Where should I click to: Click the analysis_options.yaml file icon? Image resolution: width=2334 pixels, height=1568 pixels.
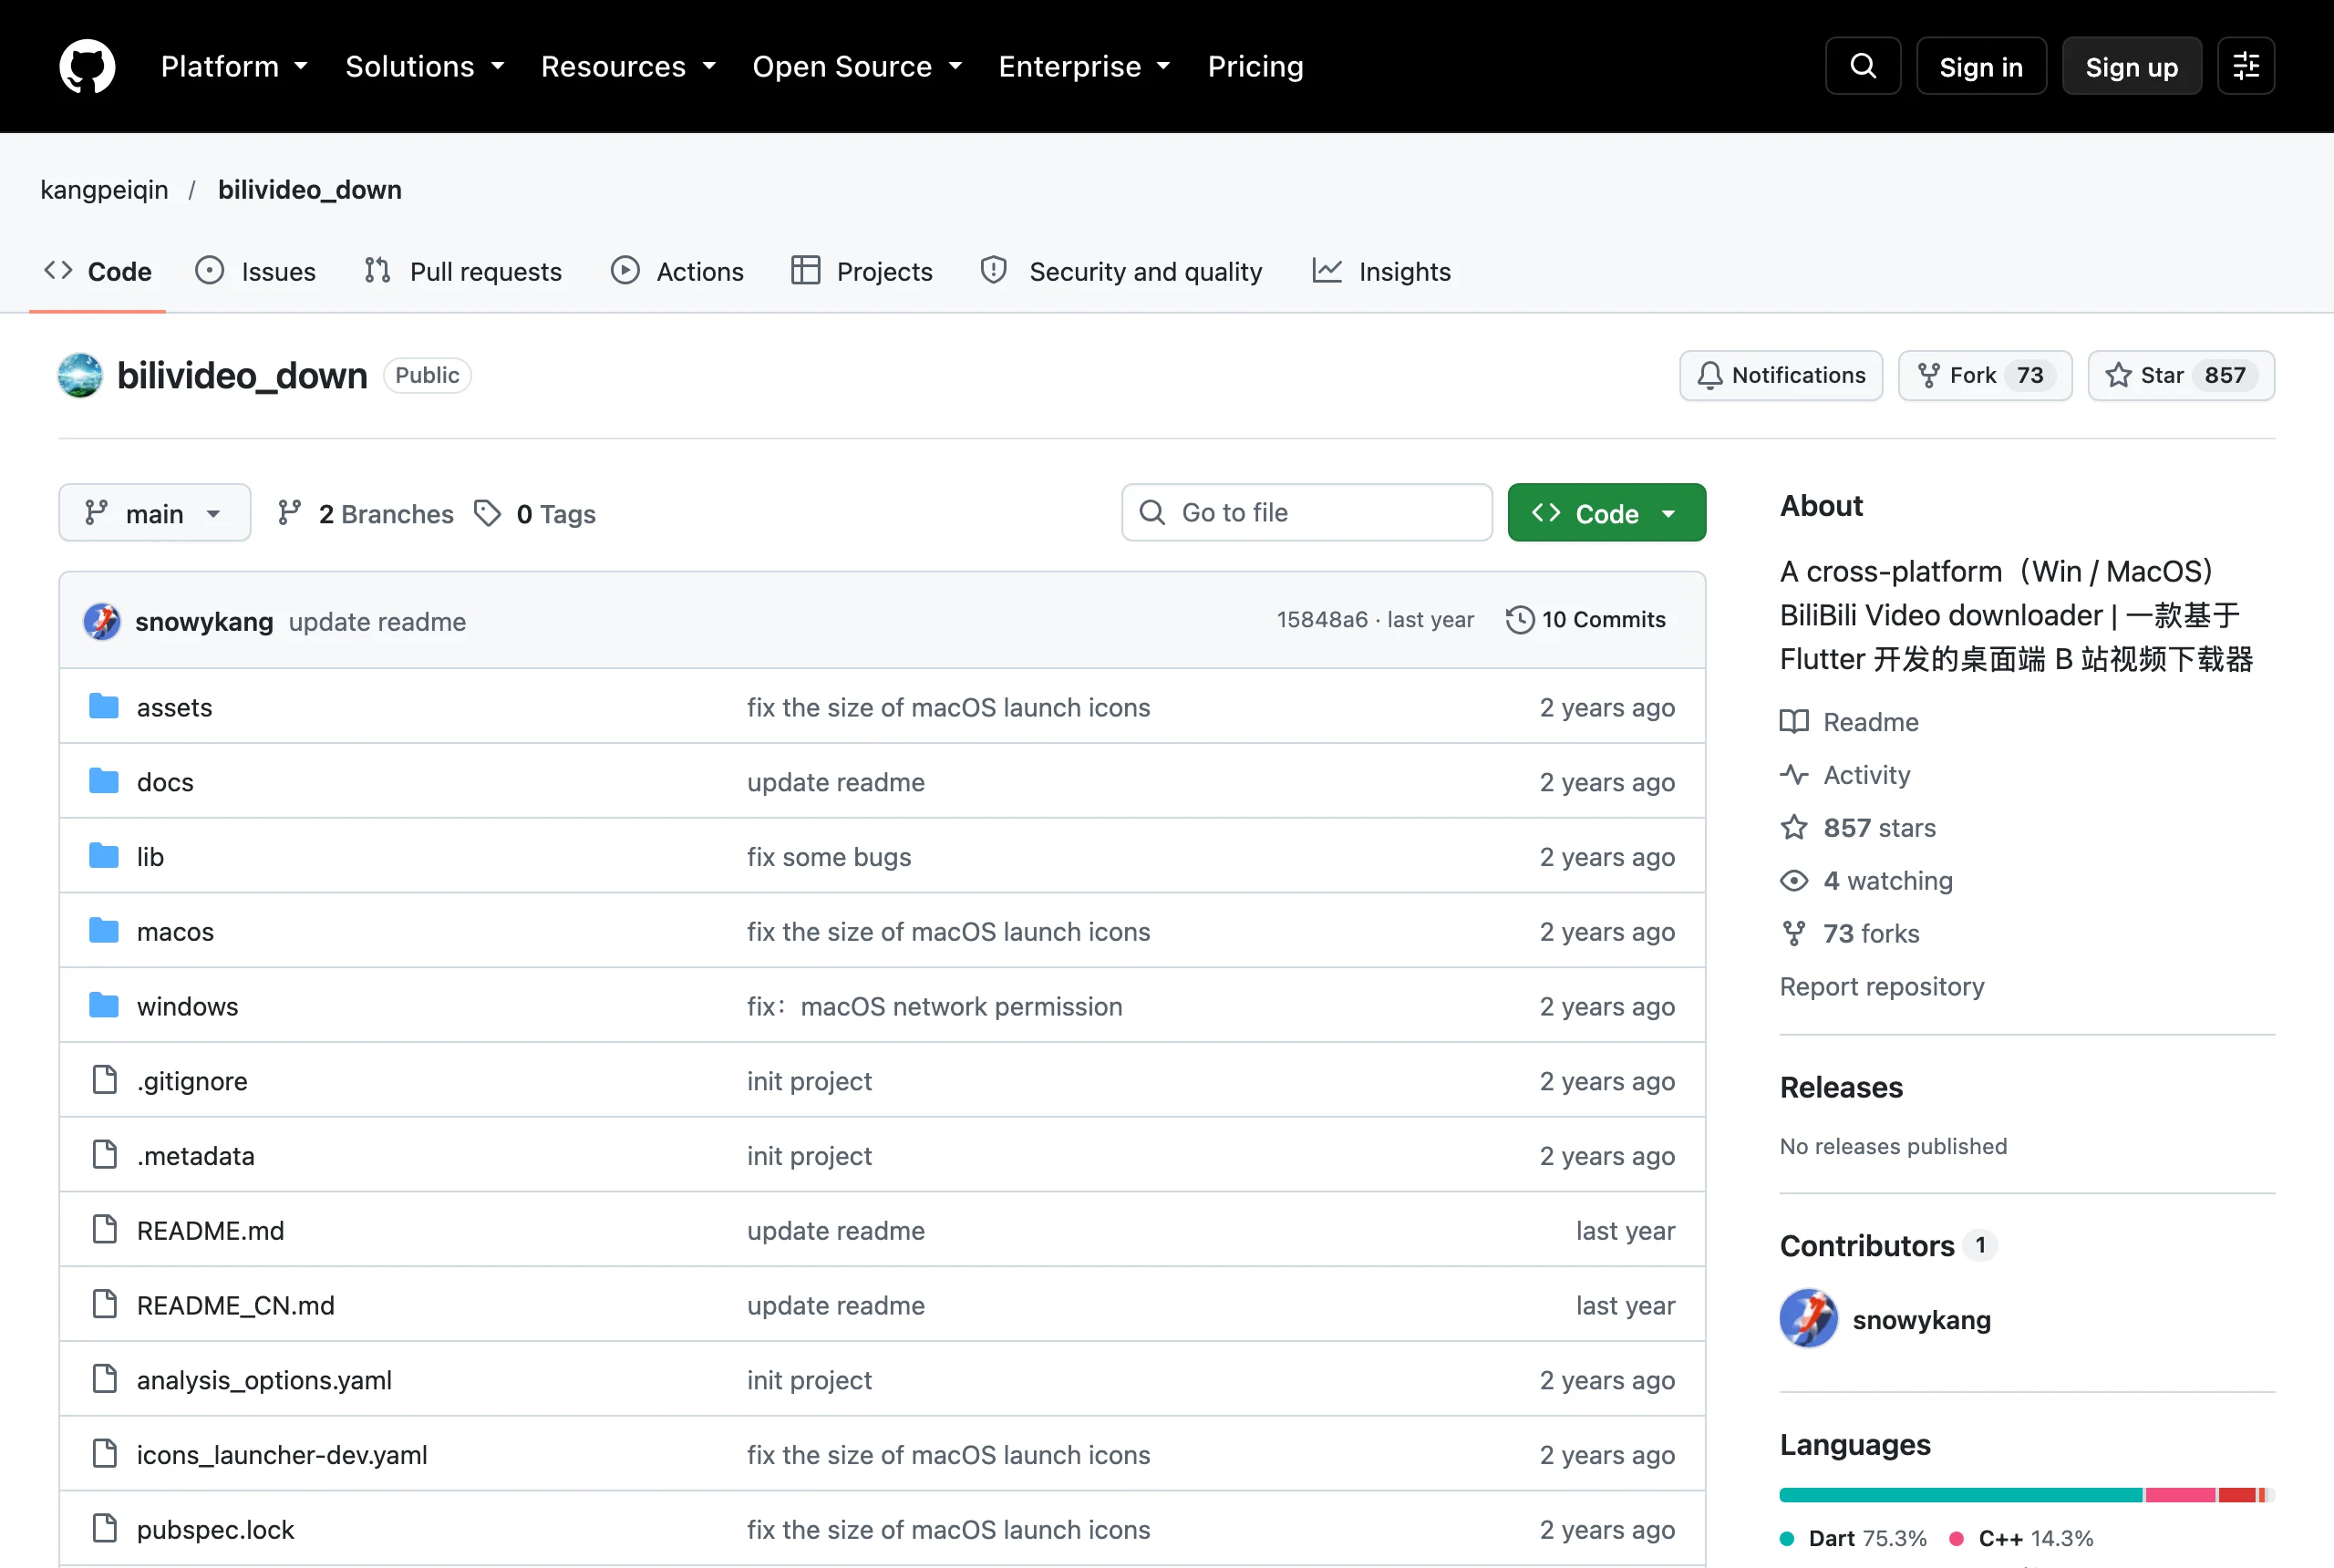tap(104, 1379)
